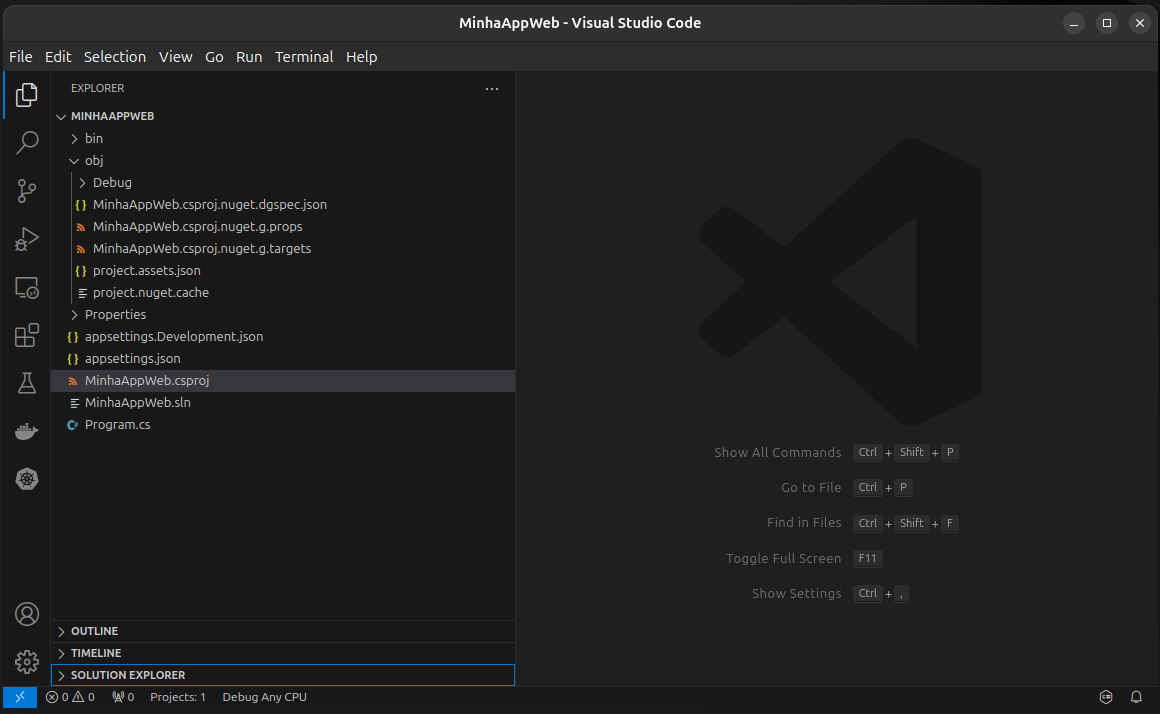Expand the Properties folder
The width and height of the screenshot is (1160, 714).
coord(283,314)
